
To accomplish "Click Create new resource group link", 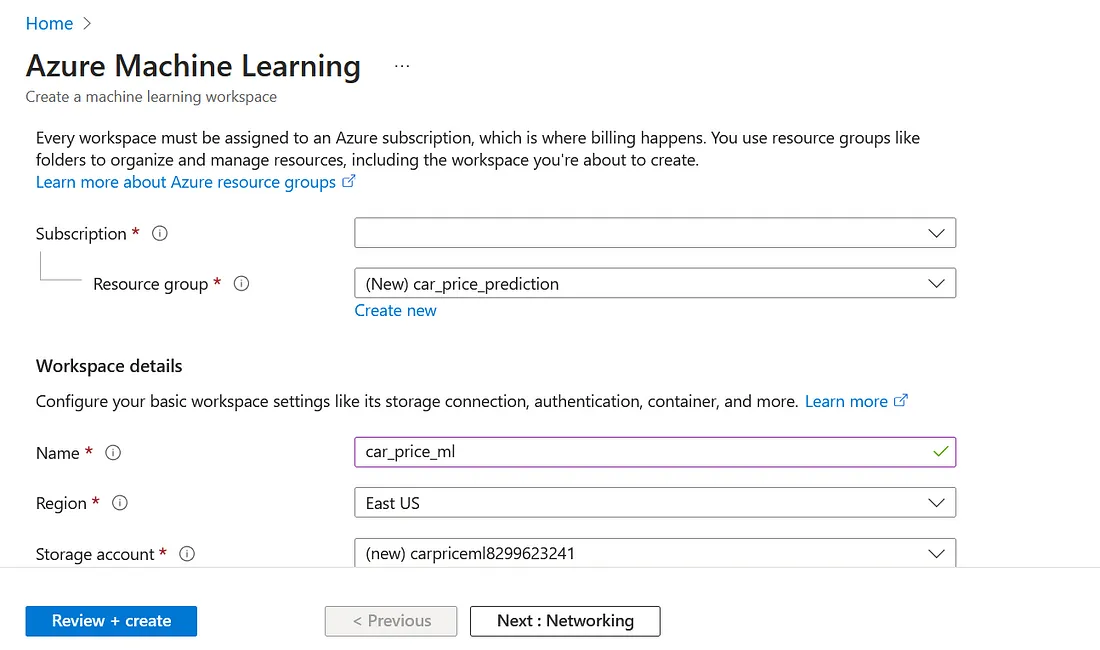I will click(x=395, y=311).
